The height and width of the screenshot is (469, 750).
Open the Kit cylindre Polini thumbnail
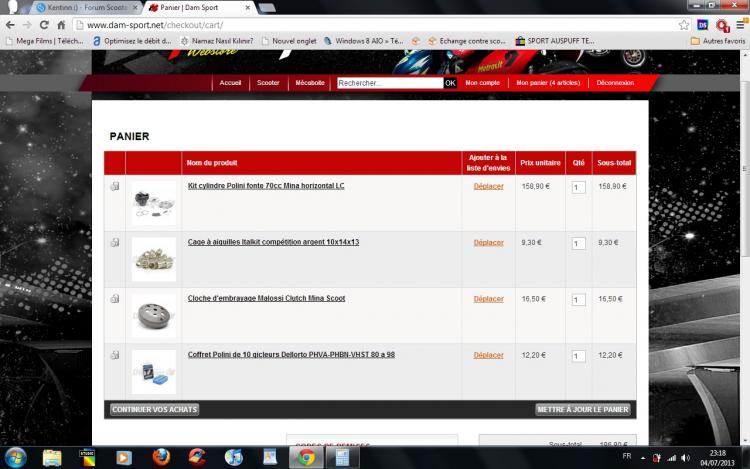point(154,203)
